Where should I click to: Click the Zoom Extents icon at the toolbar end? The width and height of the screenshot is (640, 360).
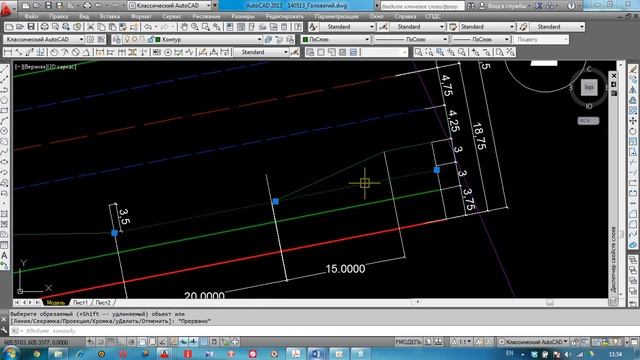[511, 52]
